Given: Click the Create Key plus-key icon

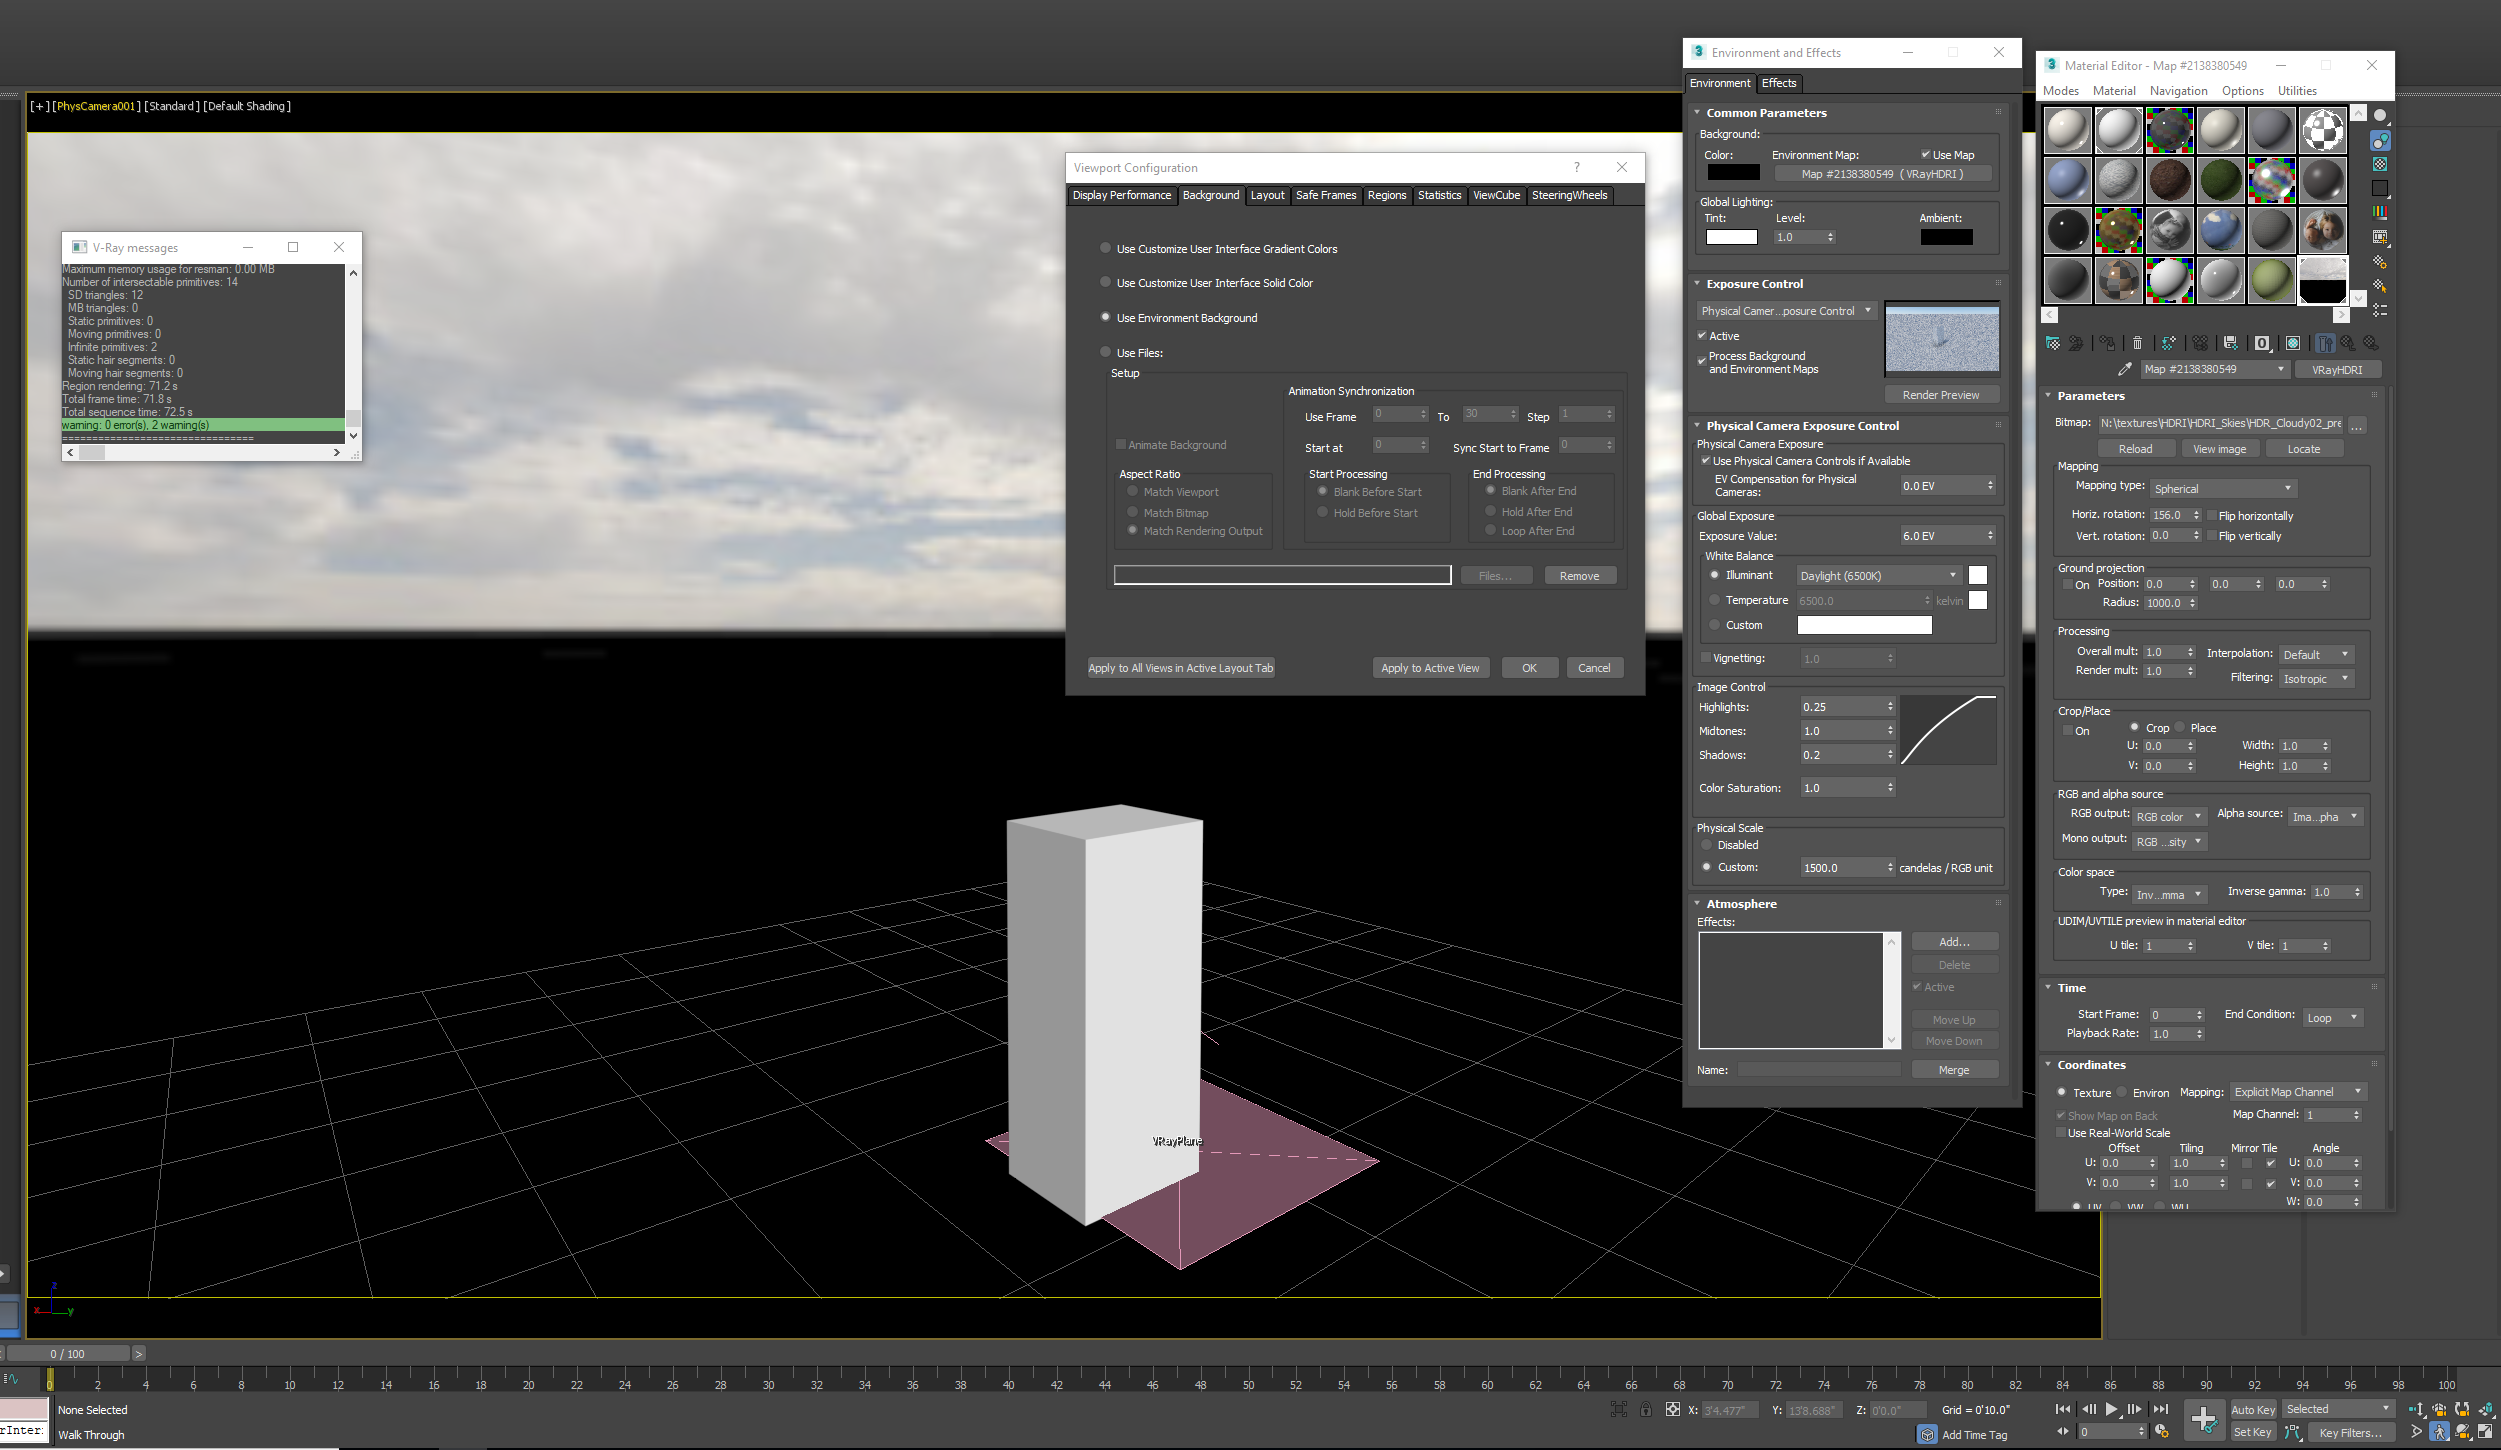Looking at the screenshot, I should [2204, 1419].
